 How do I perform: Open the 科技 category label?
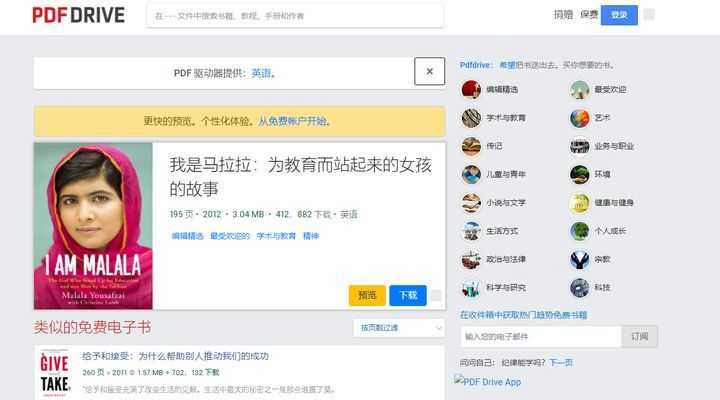coord(602,288)
